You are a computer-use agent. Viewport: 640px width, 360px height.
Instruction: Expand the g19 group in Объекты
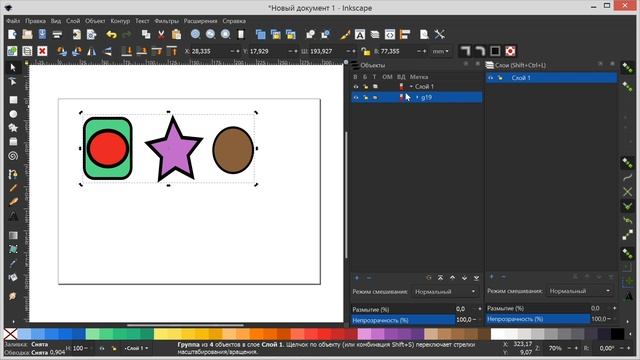(417, 98)
